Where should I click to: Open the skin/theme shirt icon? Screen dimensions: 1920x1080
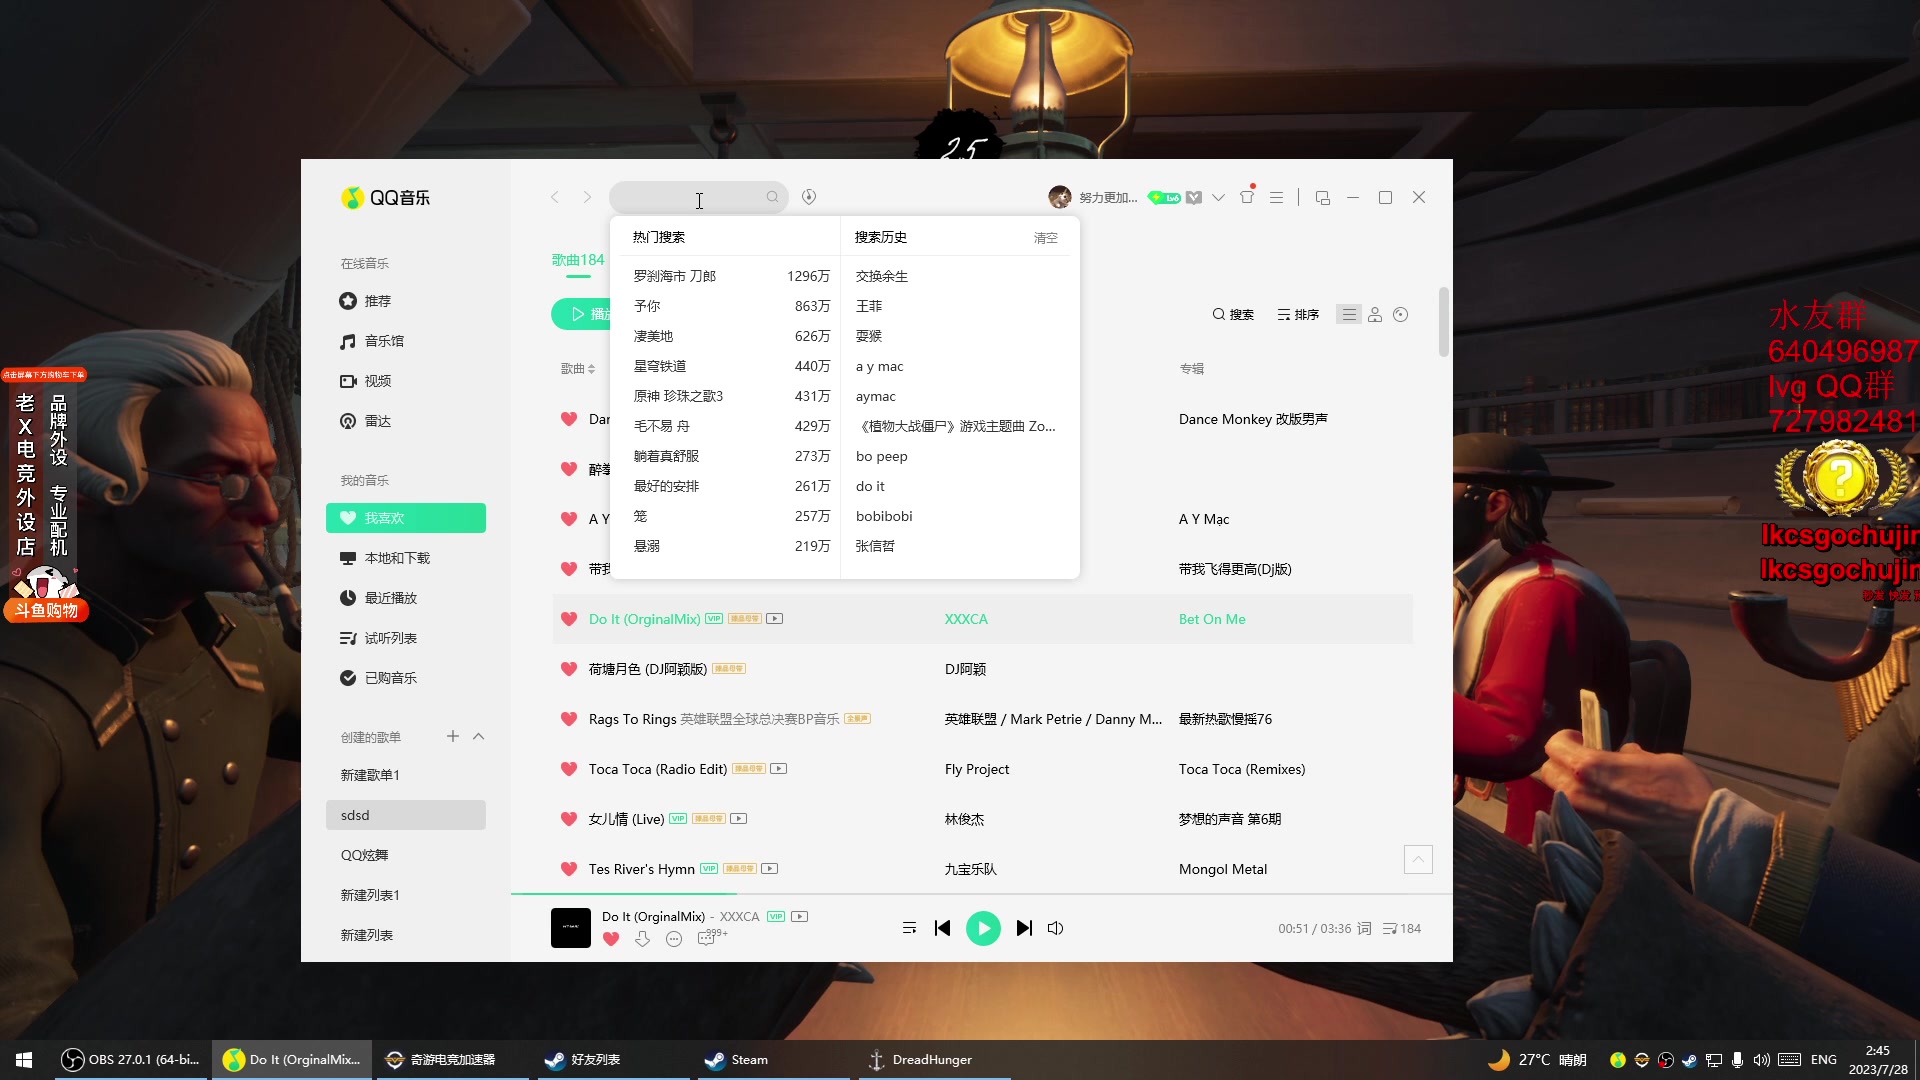click(1247, 197)
